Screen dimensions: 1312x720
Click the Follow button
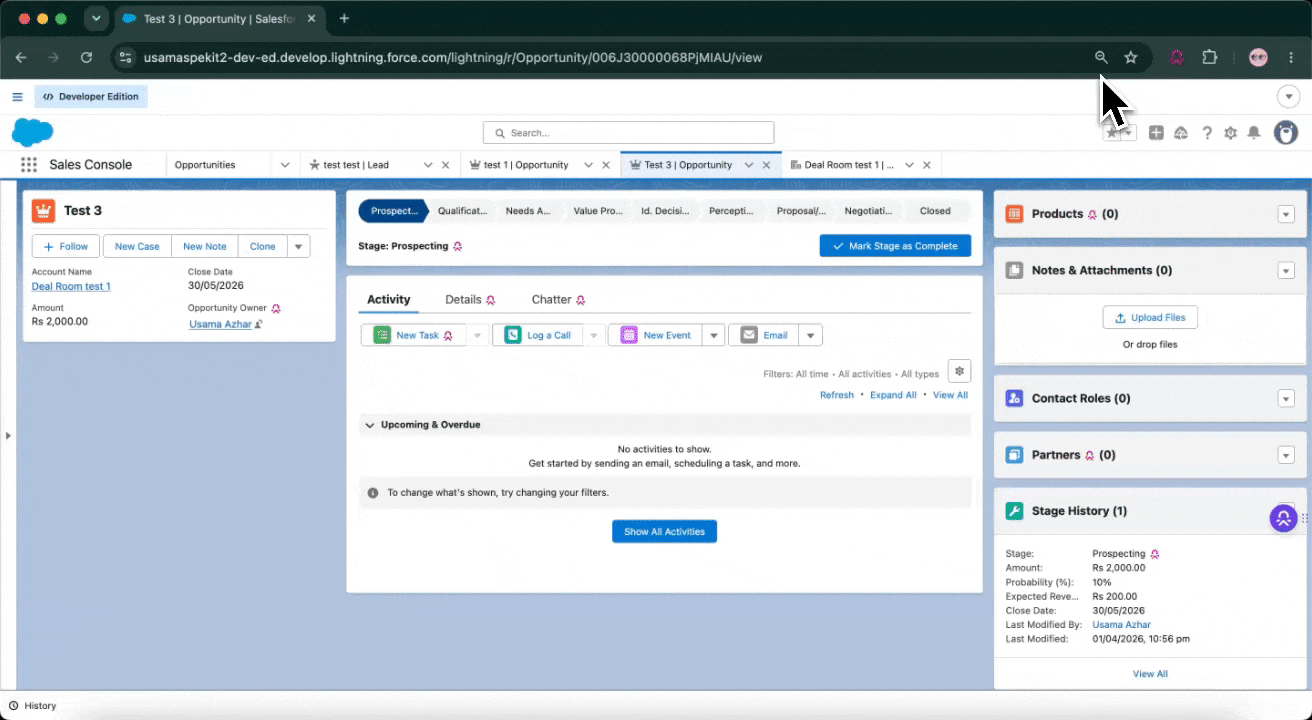pyautogui.click(x=66, y=246)
